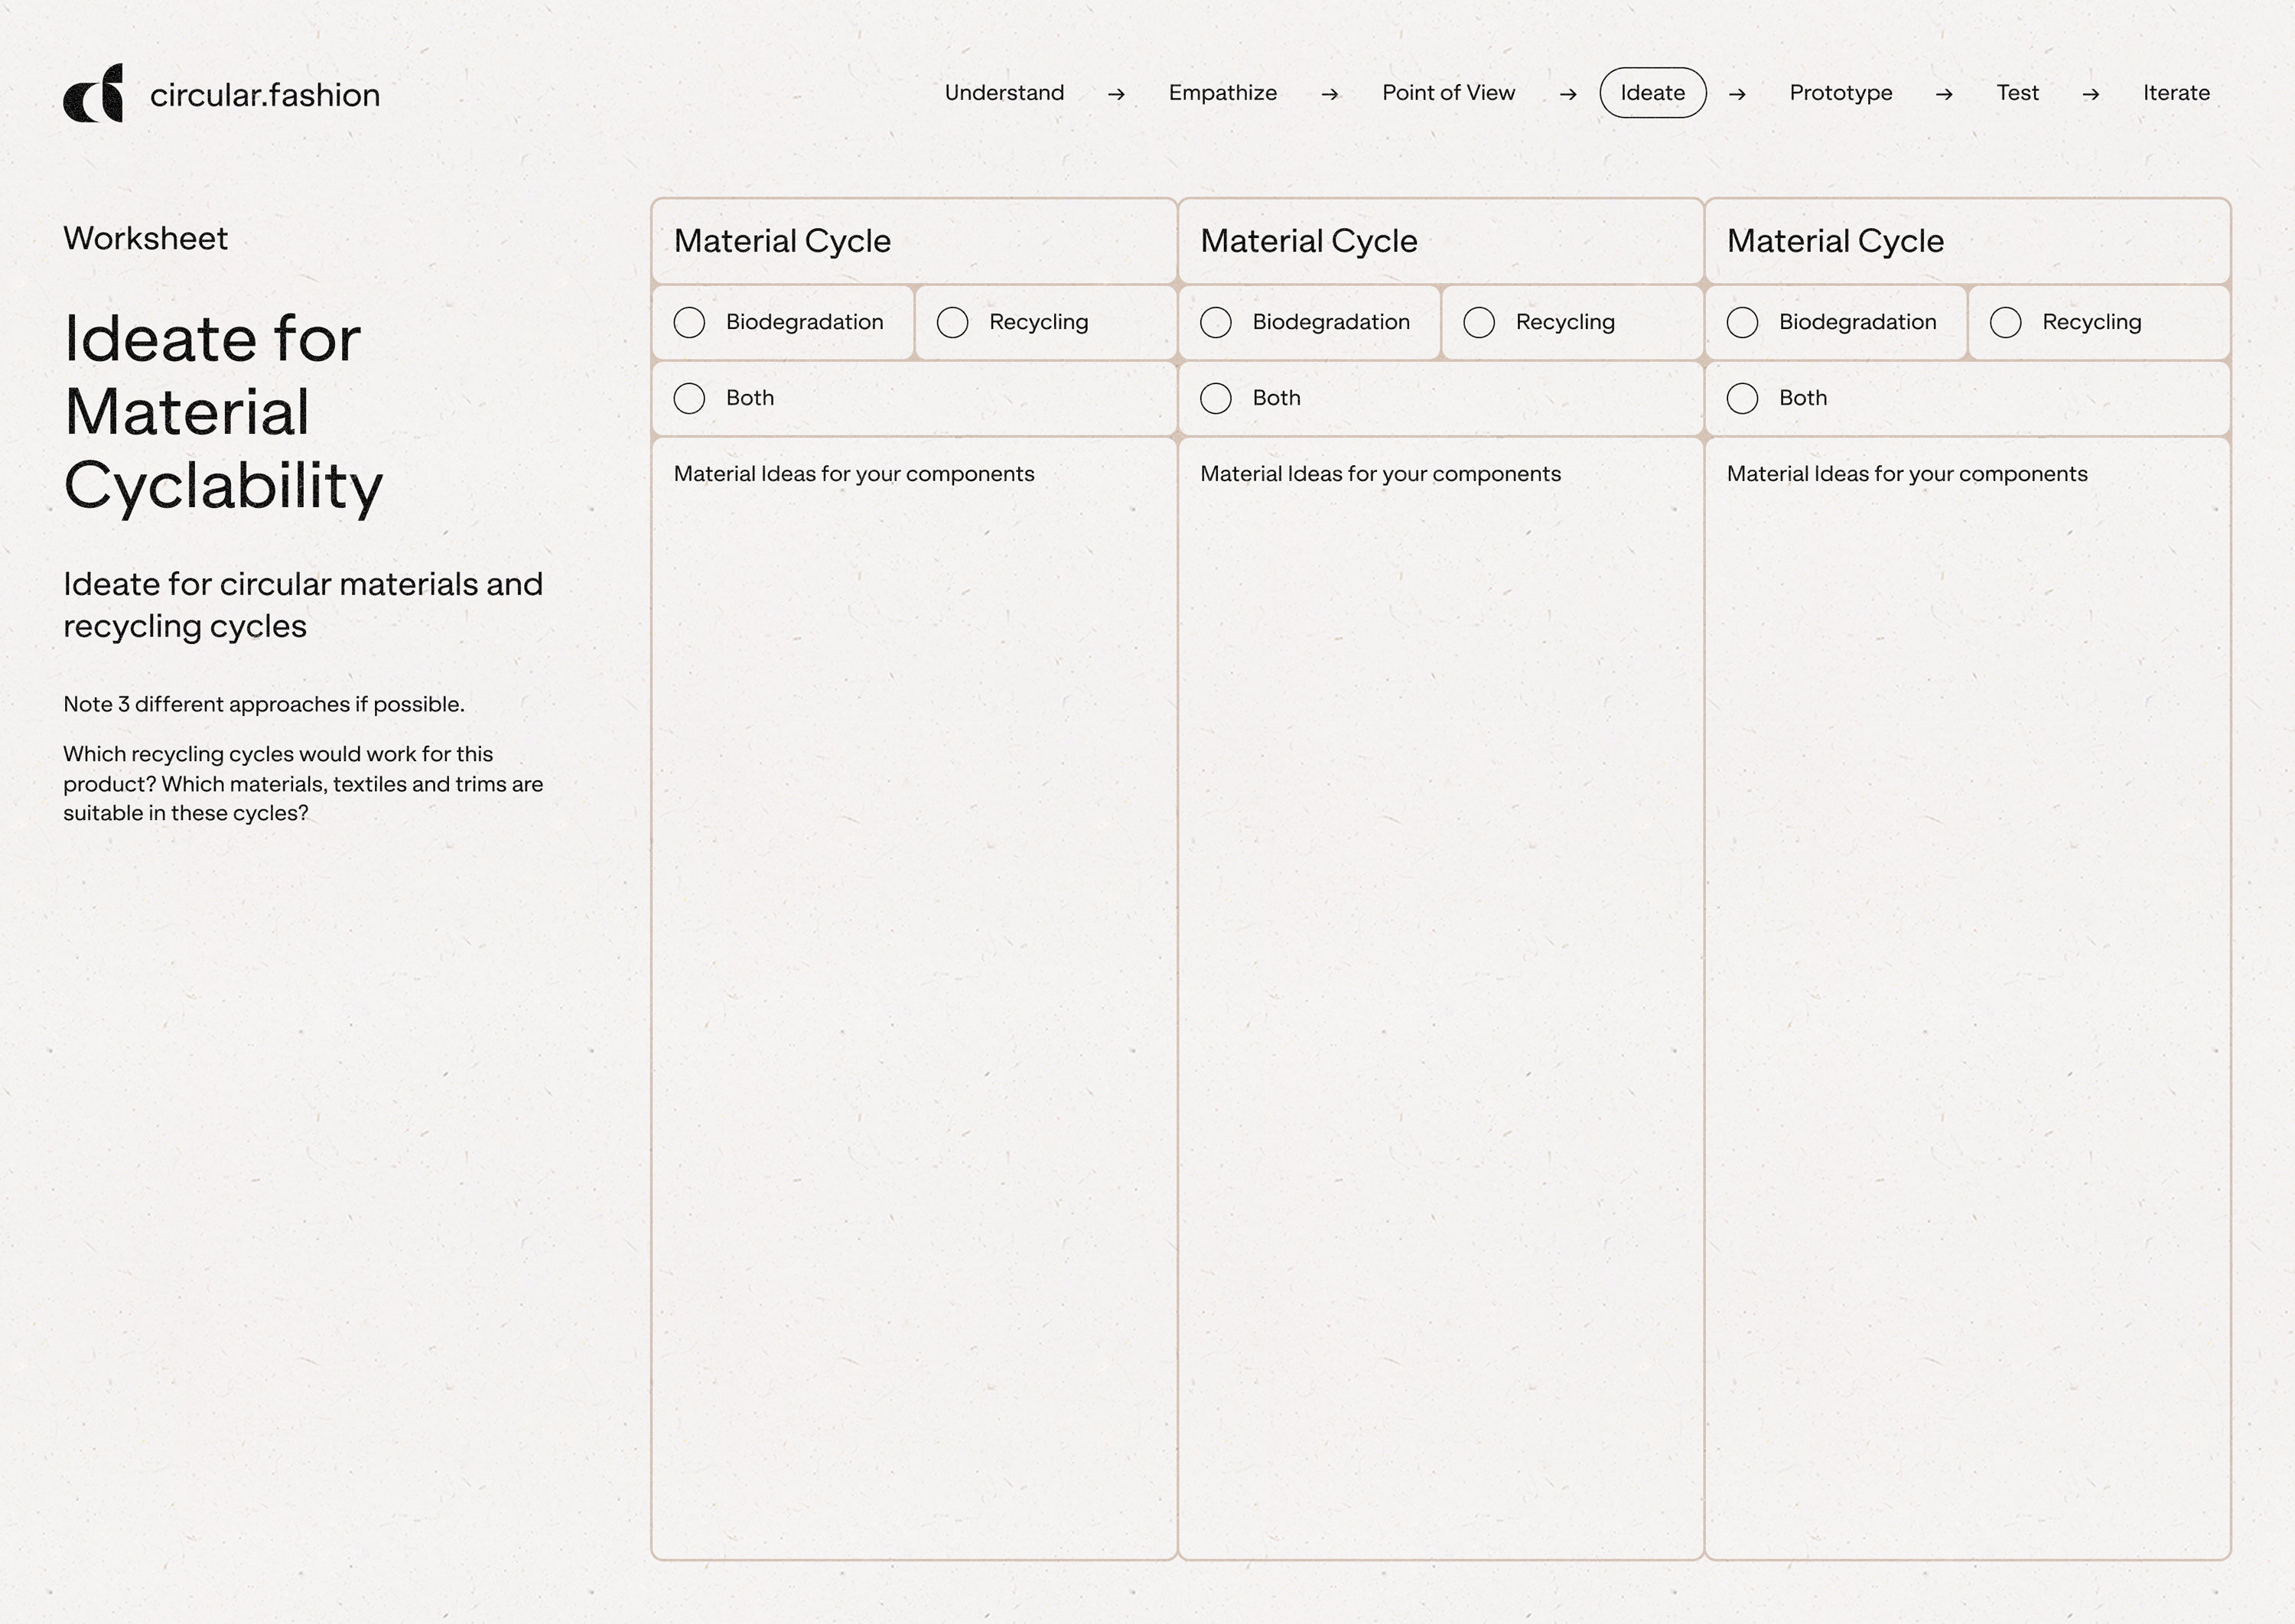Image resolution: width=2295 pixels, height=1624 pixels.
Task: Jump to the Iterate step
Action: [x=2175, y=93]
